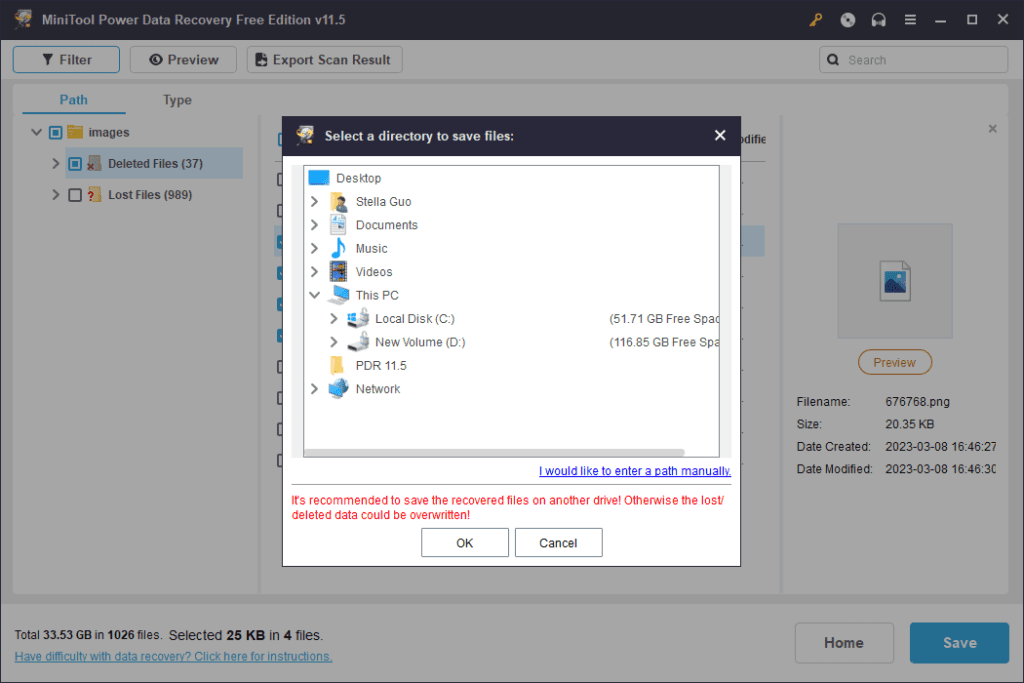Expand the Network node
Image resolution: width=1024 pixels, height=683 pixels.
(x=314, y=389)
